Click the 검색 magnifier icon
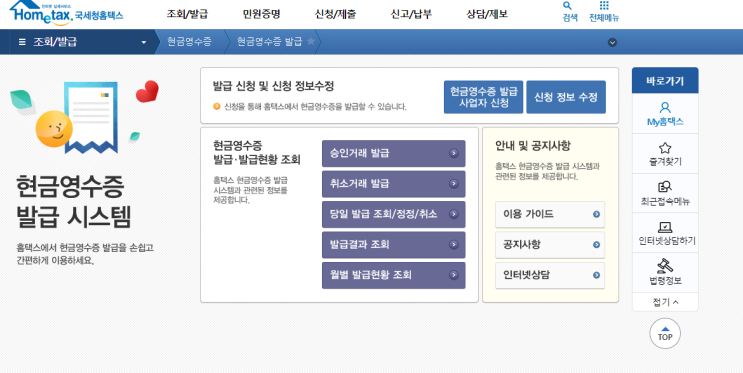Viewport: 743px width, 373px height. [x=567, y=6]
